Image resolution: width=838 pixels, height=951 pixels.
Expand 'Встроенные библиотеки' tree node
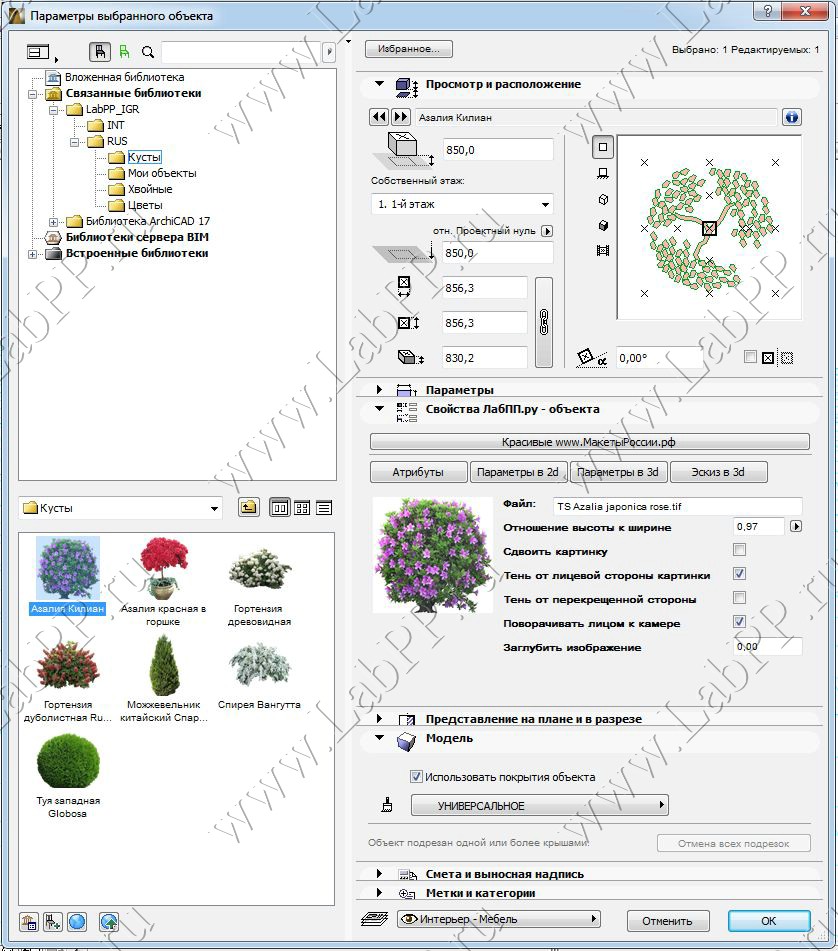tap(32, 254)
